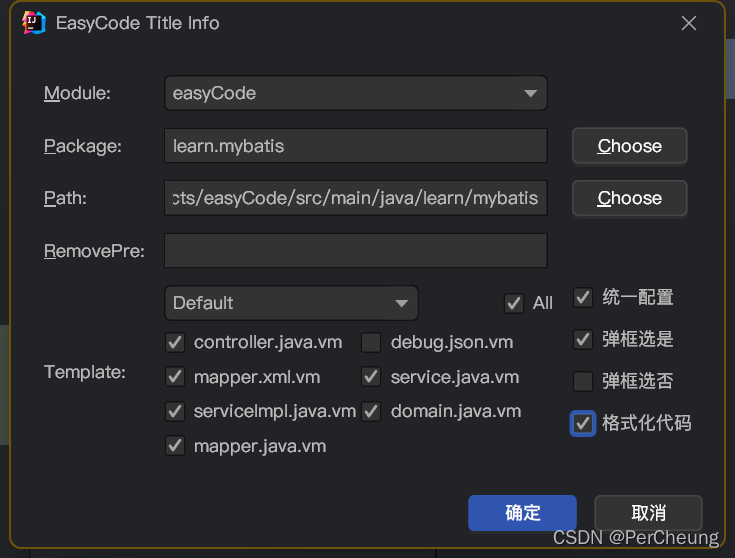The height and width of the screenshot is (558, 735).
Task: Click the Module: label
Action: pyautogui.click(x=77, y=93)
